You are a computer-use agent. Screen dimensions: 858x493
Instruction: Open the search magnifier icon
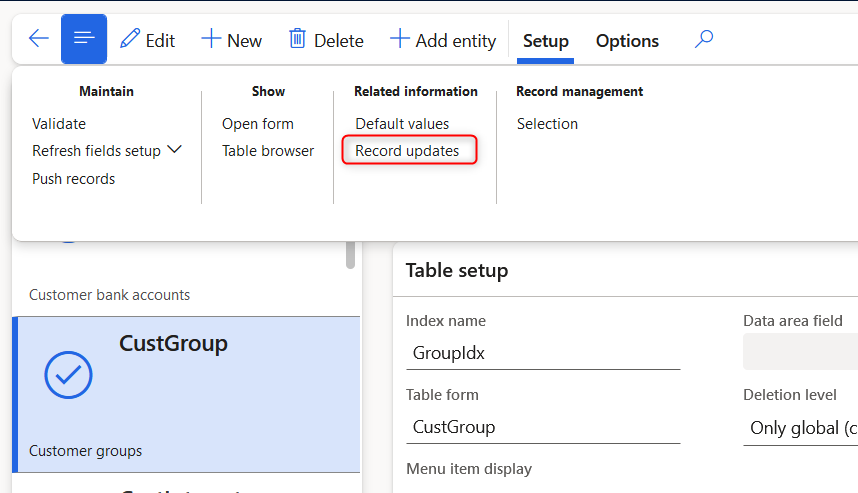[704, 39]
